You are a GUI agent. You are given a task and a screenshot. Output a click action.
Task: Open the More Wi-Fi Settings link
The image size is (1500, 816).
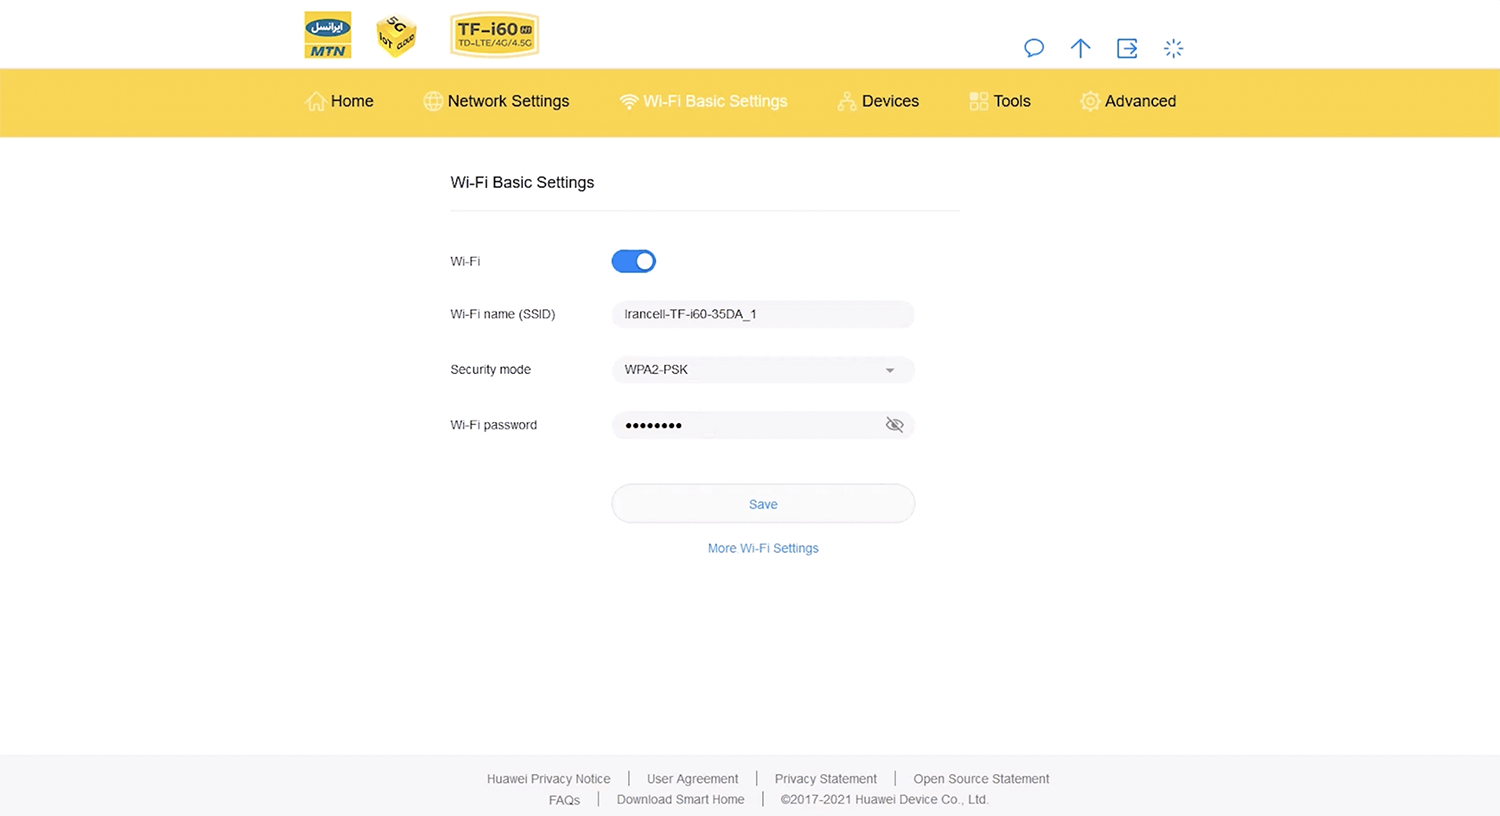coord(763,548)
